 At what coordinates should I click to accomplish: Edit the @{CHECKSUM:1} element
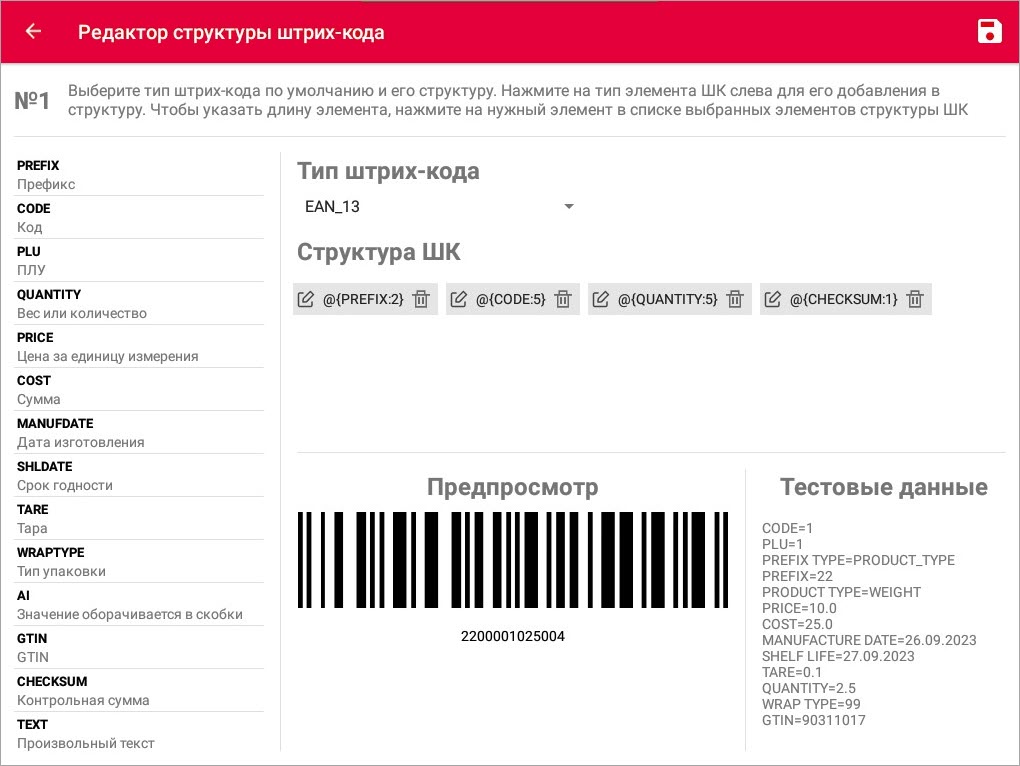pos(772,299)
